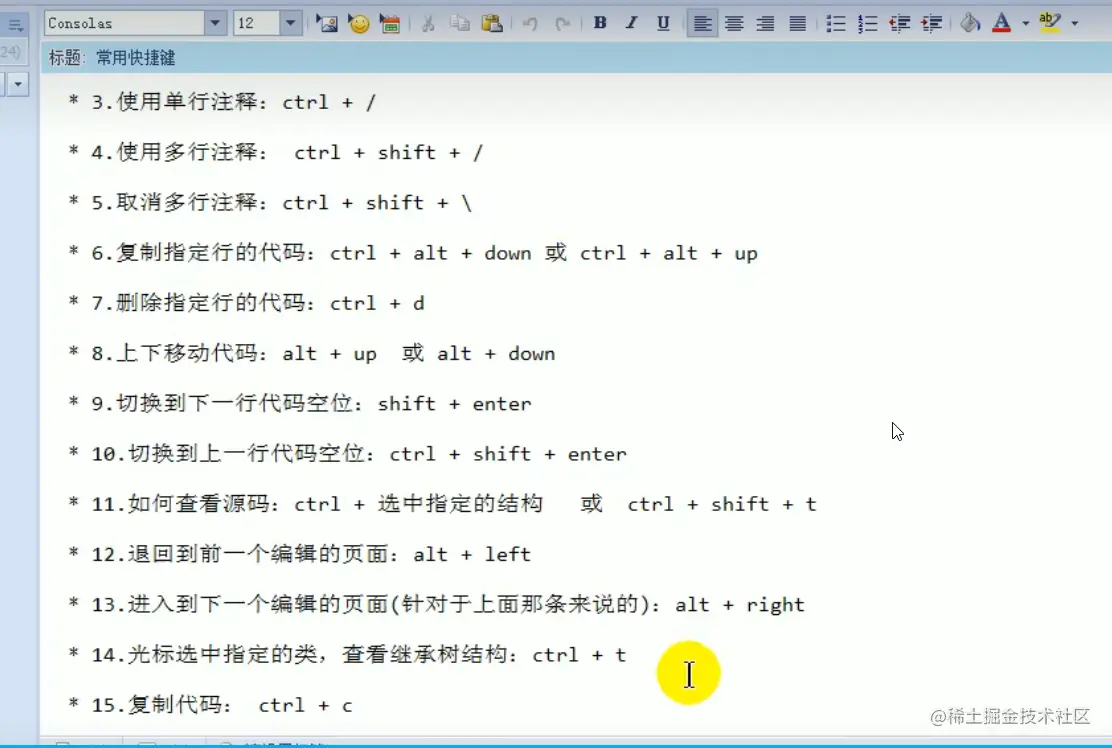Screen dimensions: 1112x748
Task: Click the copy icon in toolbar
Action: 460,23
